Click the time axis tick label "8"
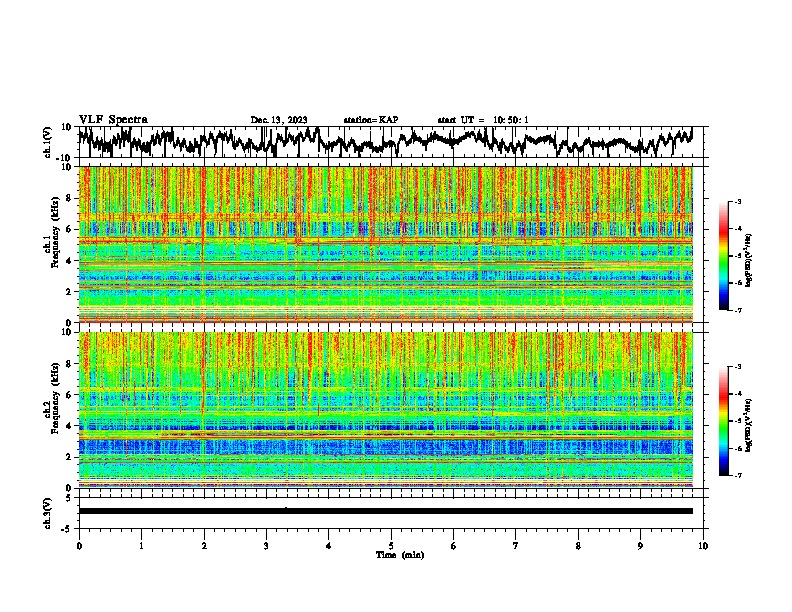792x612 pixels. (578, 546)
